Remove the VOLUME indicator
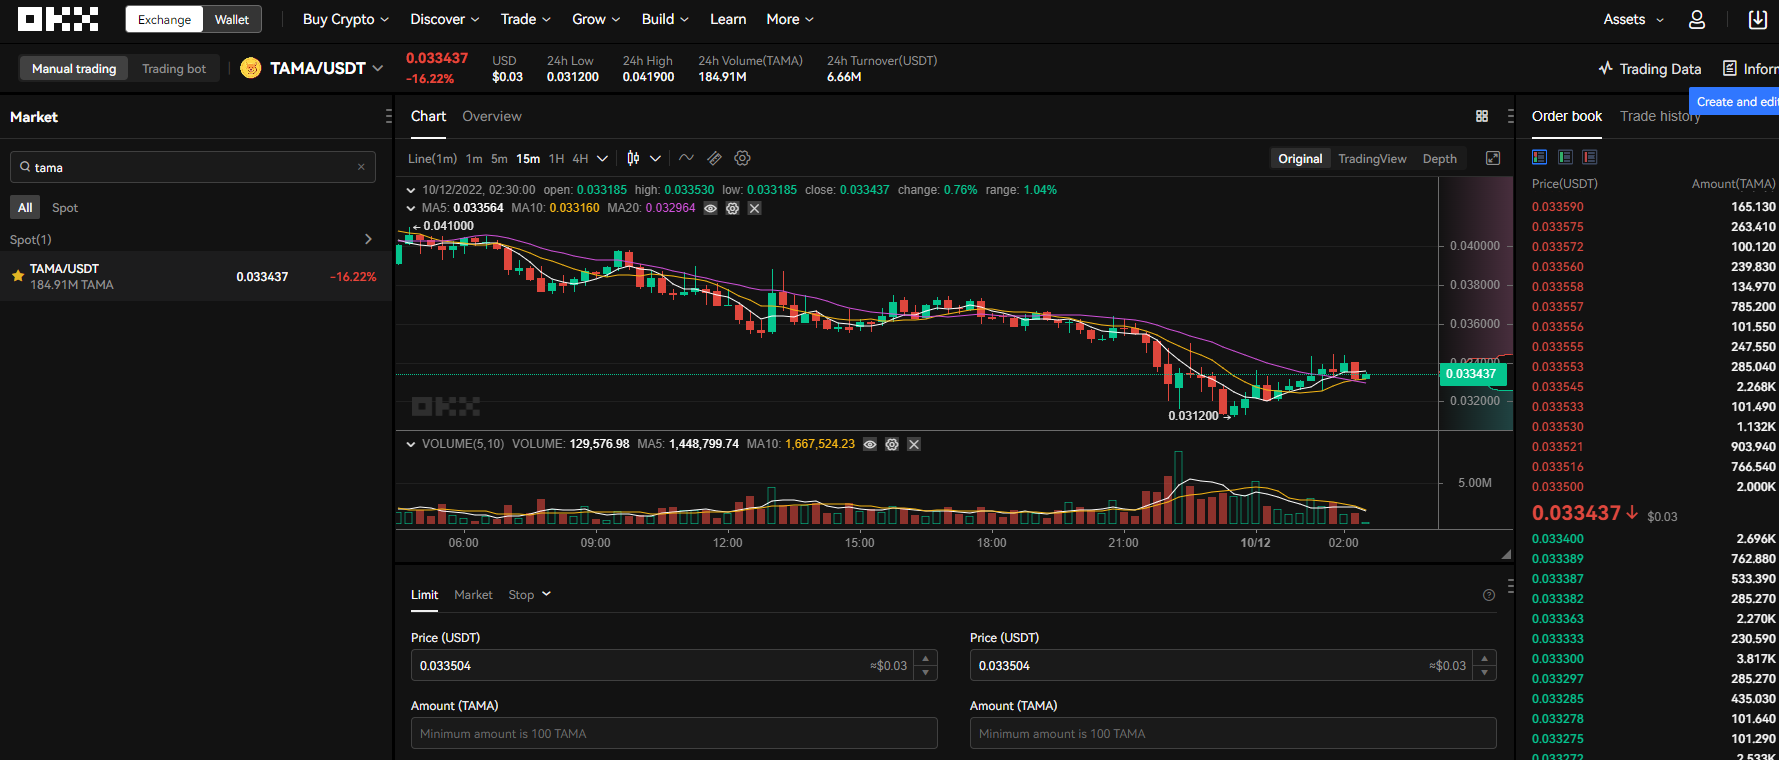1779x760 pixels. click(914, 444)
